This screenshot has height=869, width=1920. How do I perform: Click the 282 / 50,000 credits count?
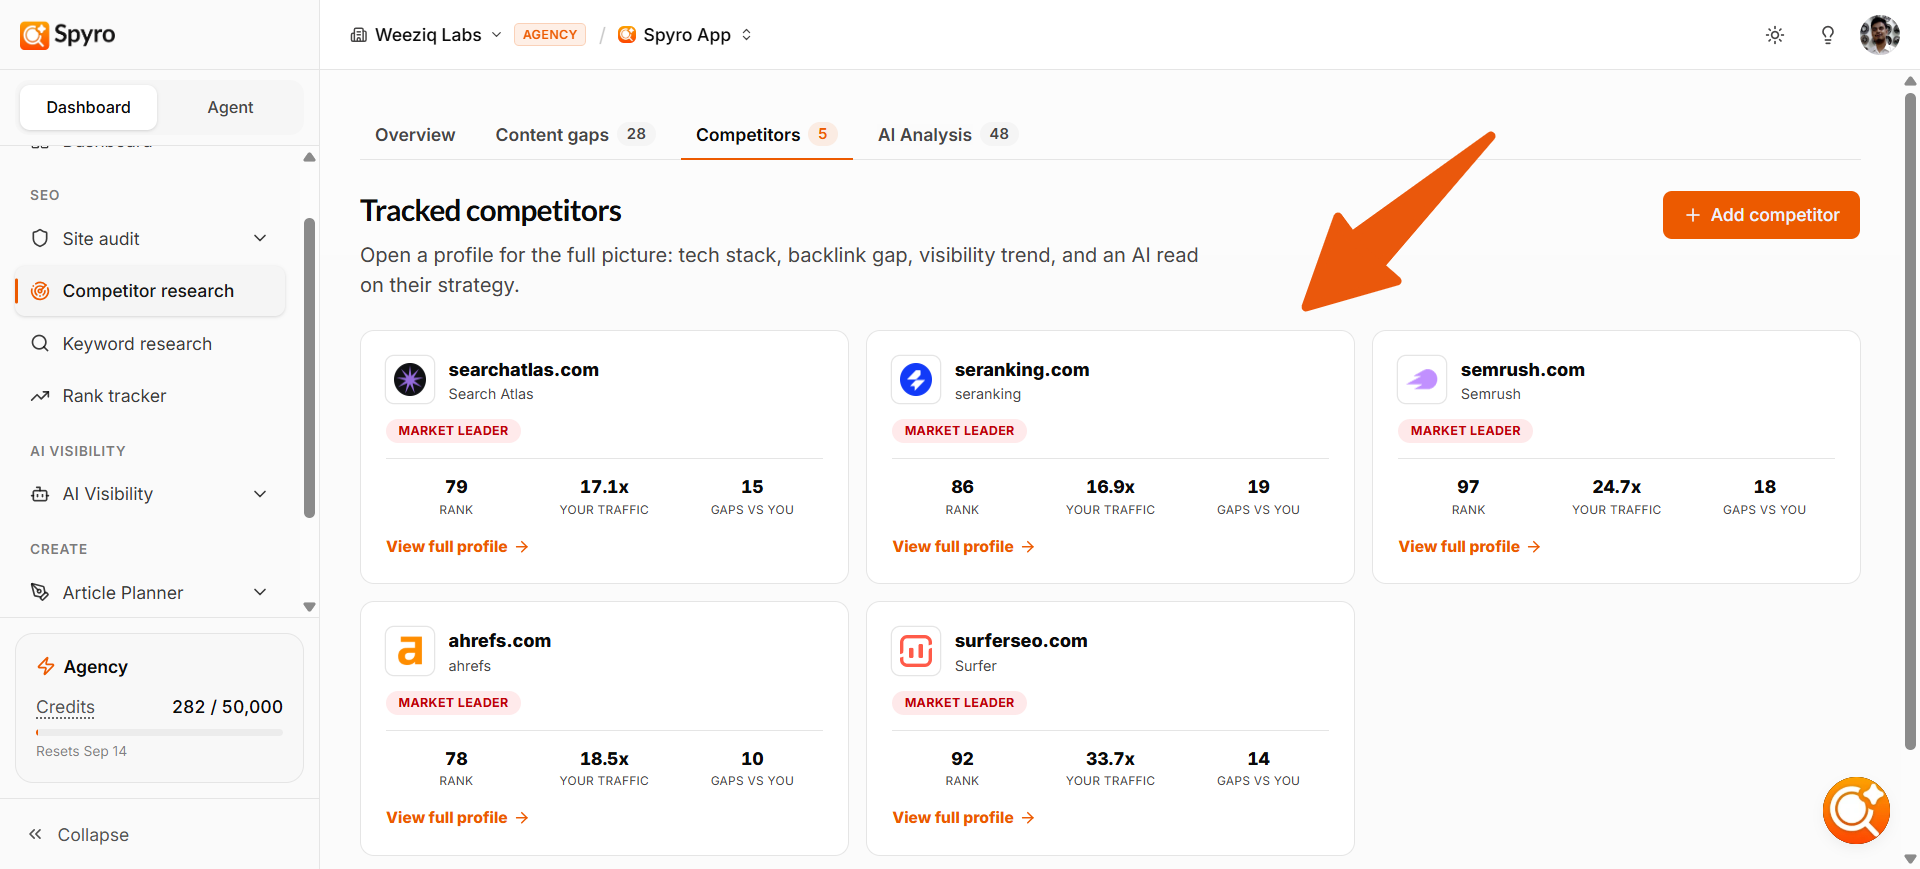tap(227, 707)
